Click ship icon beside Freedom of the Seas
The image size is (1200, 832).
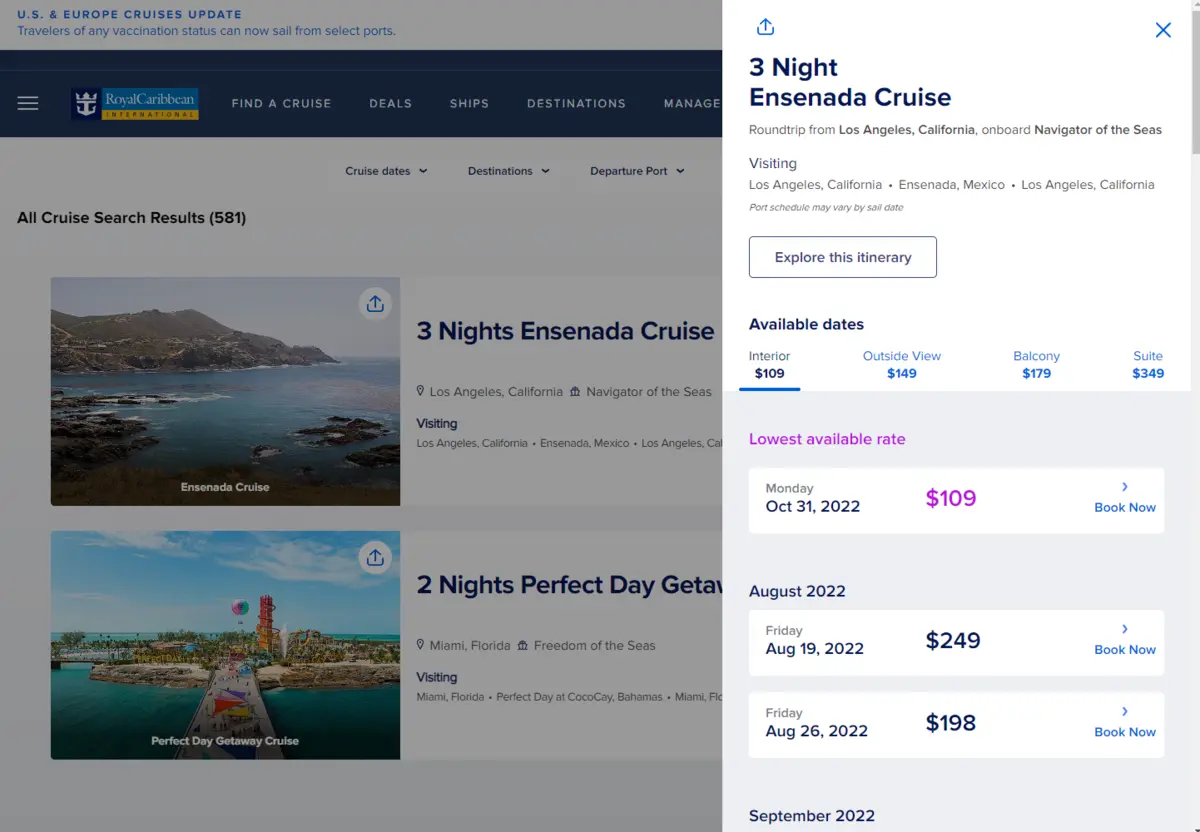(521, 646)
